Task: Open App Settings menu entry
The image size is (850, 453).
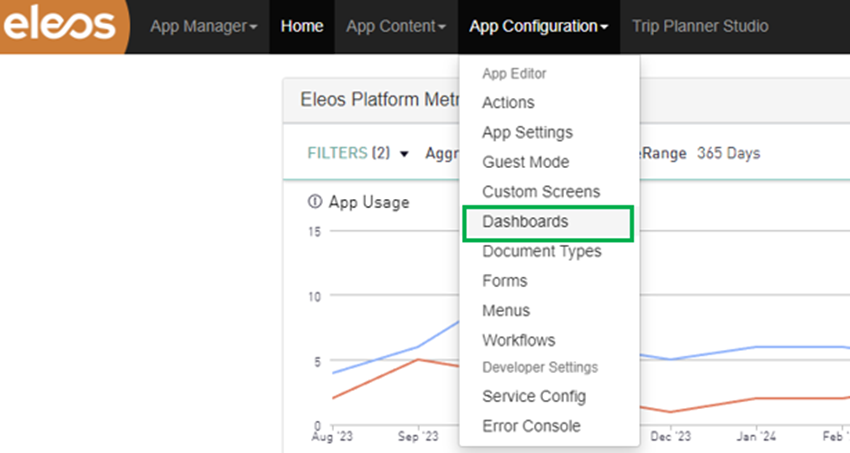Action: click(527, 132)
